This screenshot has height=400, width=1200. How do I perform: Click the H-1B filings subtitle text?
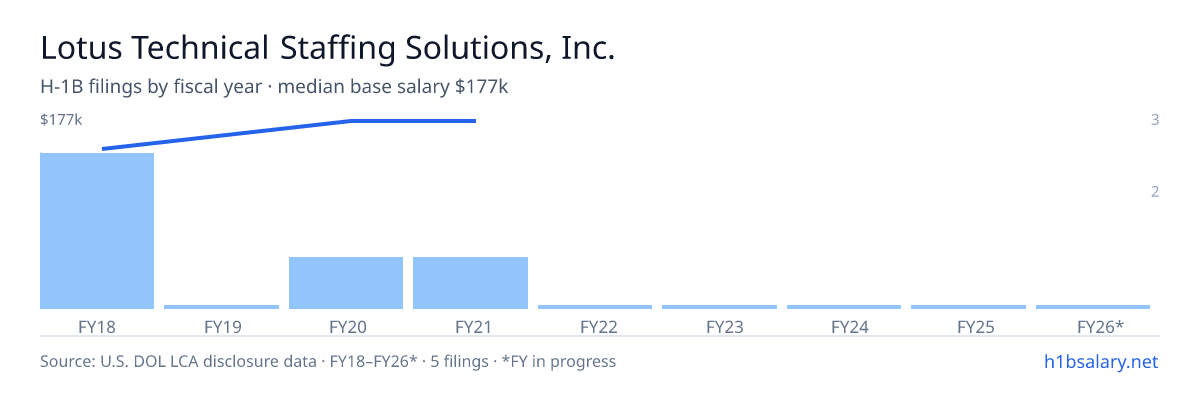274,87
